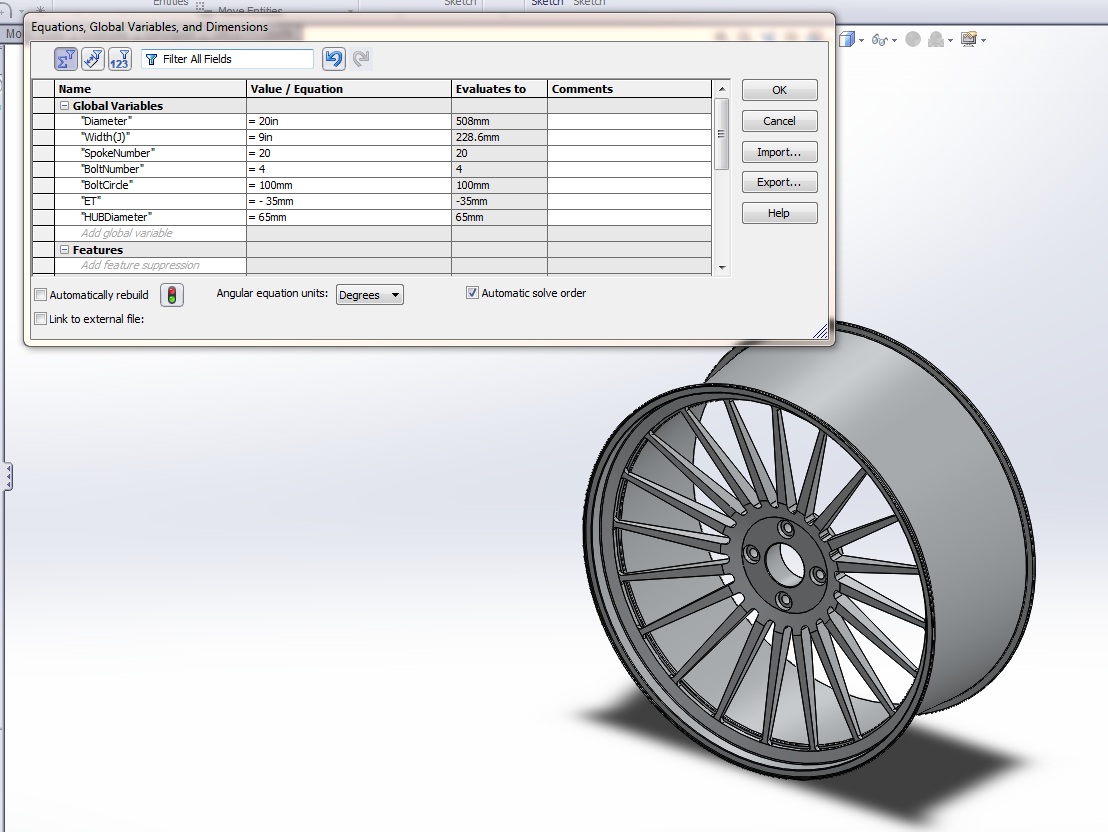Collapse the Global Variables group

(64, 105)
